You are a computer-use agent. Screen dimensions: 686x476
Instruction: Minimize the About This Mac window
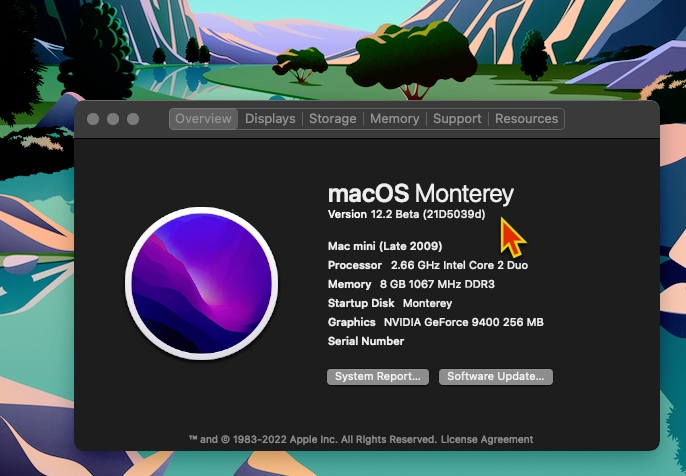point(113,119)
